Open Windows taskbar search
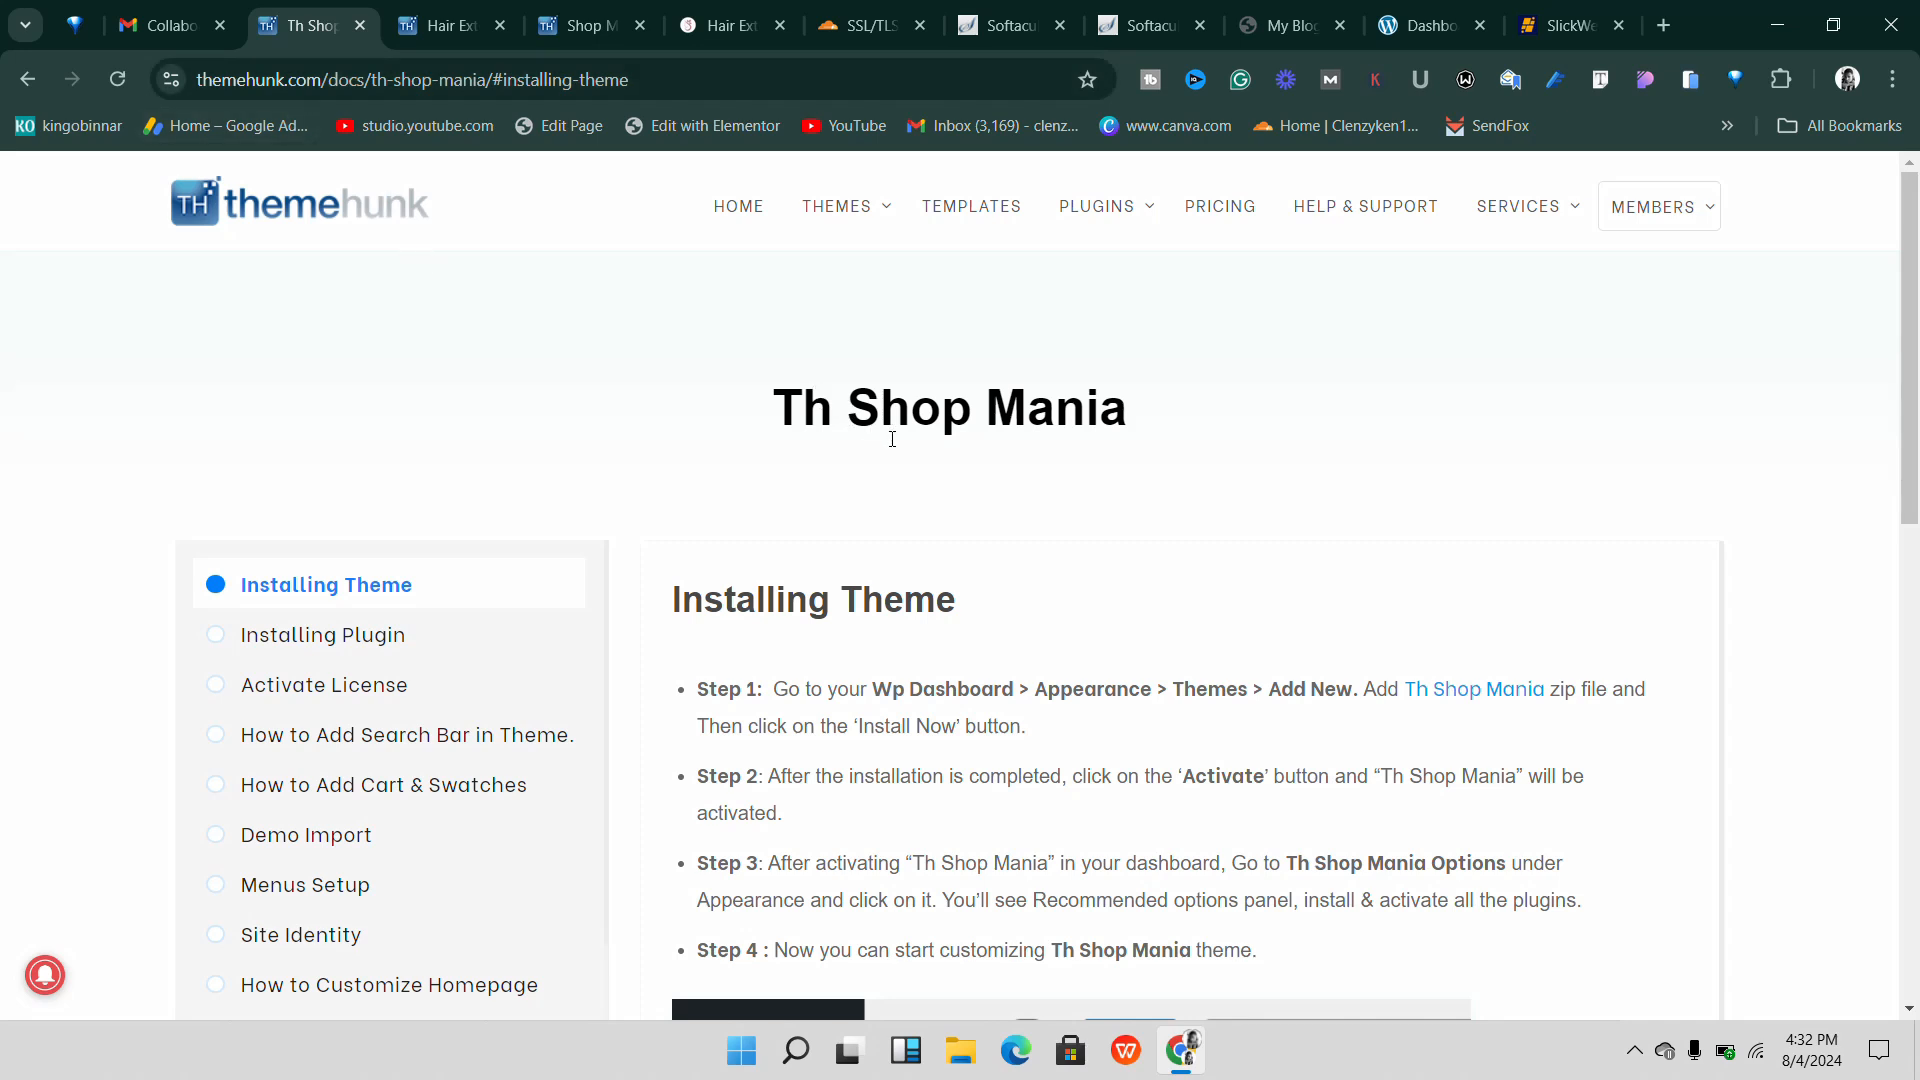 796,1051
